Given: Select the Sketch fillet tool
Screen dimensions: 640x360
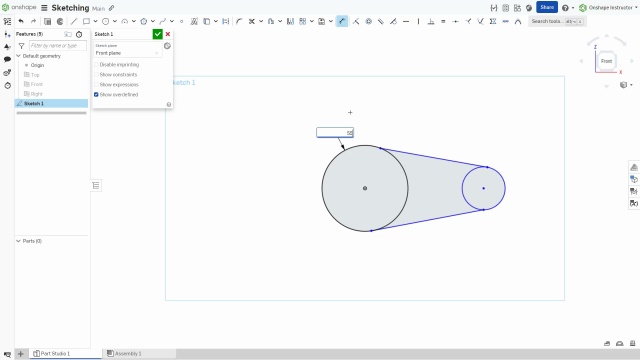Looking at the screenshot, I should (x=239, y=21).
